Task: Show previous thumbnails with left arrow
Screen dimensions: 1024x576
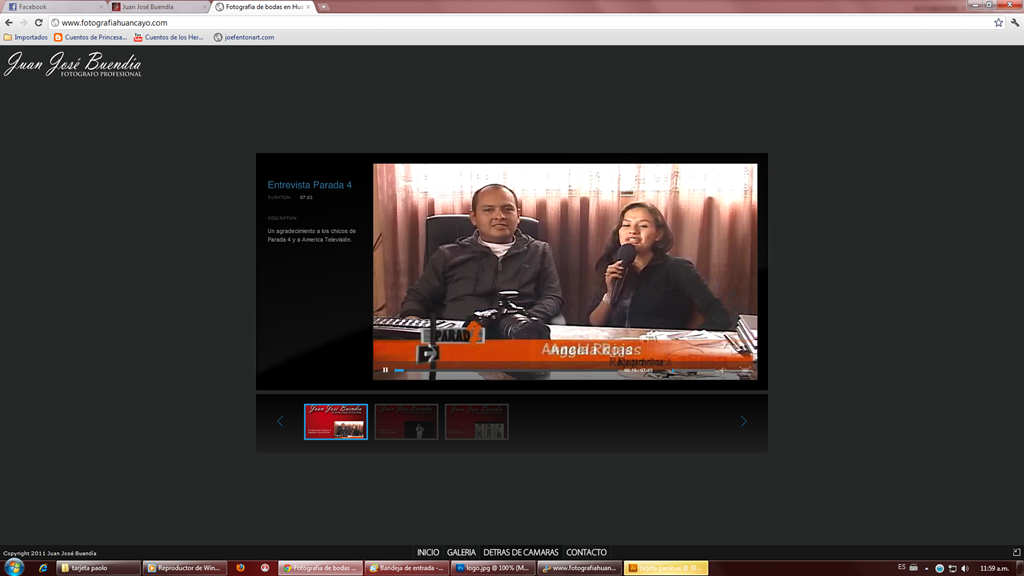Action: coord(280,421)
